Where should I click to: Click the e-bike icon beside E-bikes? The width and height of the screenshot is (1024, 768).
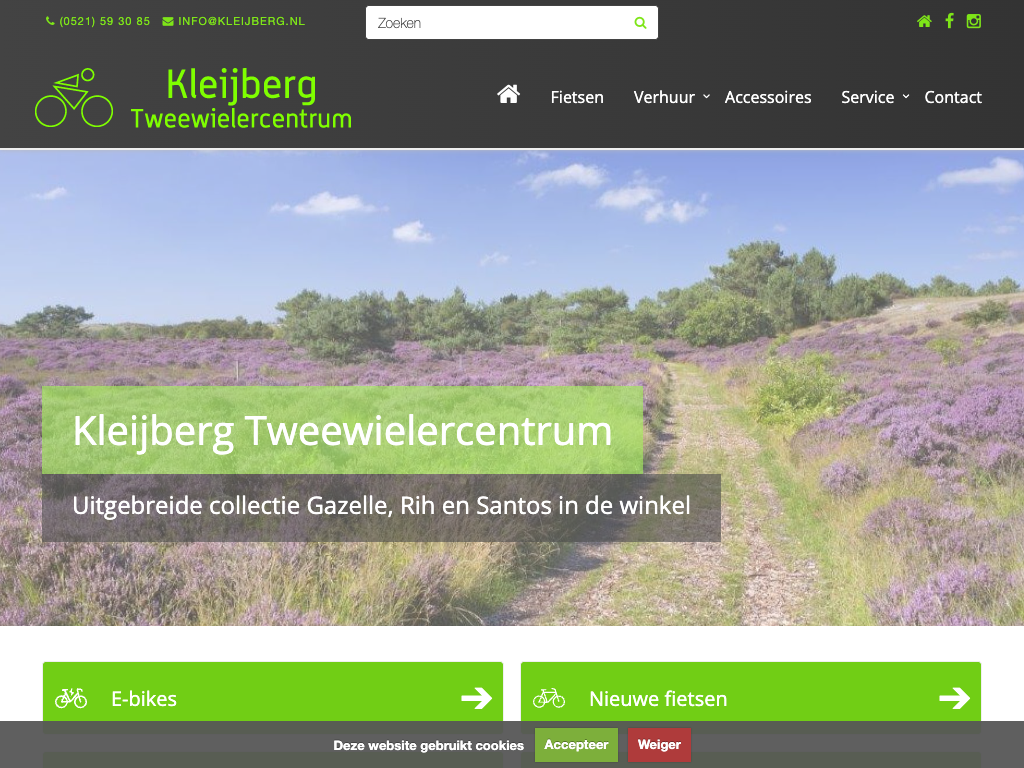pos(71,698)
